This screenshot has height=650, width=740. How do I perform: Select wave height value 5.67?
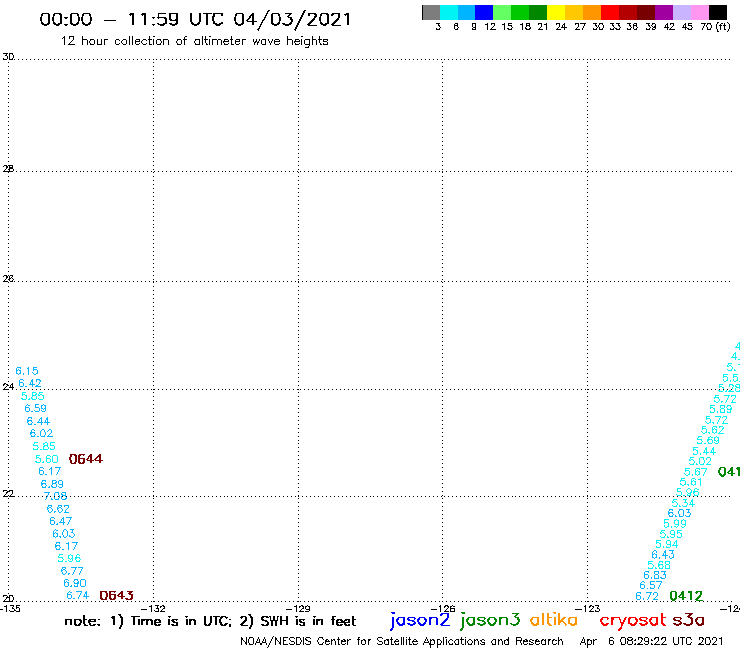pos(696,473)
